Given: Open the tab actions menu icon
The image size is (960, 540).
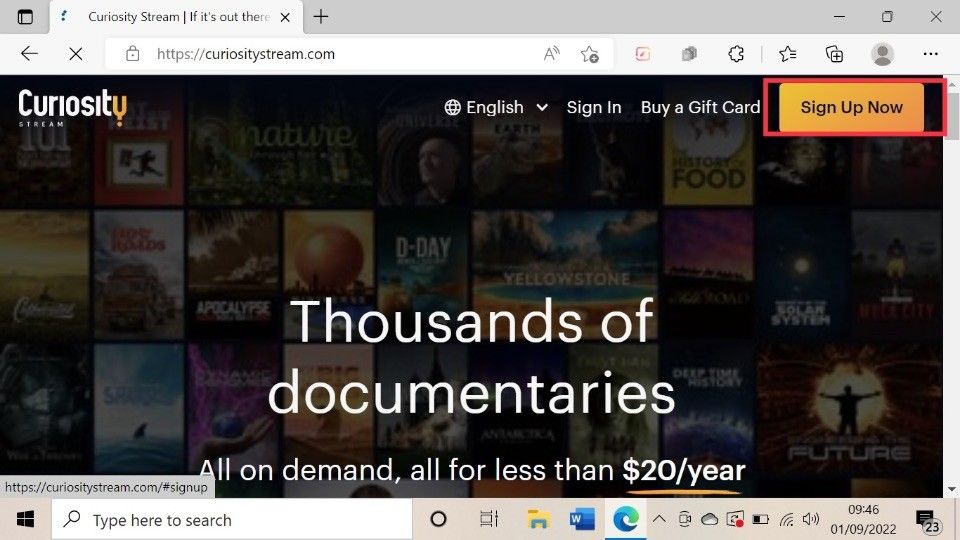Looking at the screenshot, I should click(x=25, y=17).
